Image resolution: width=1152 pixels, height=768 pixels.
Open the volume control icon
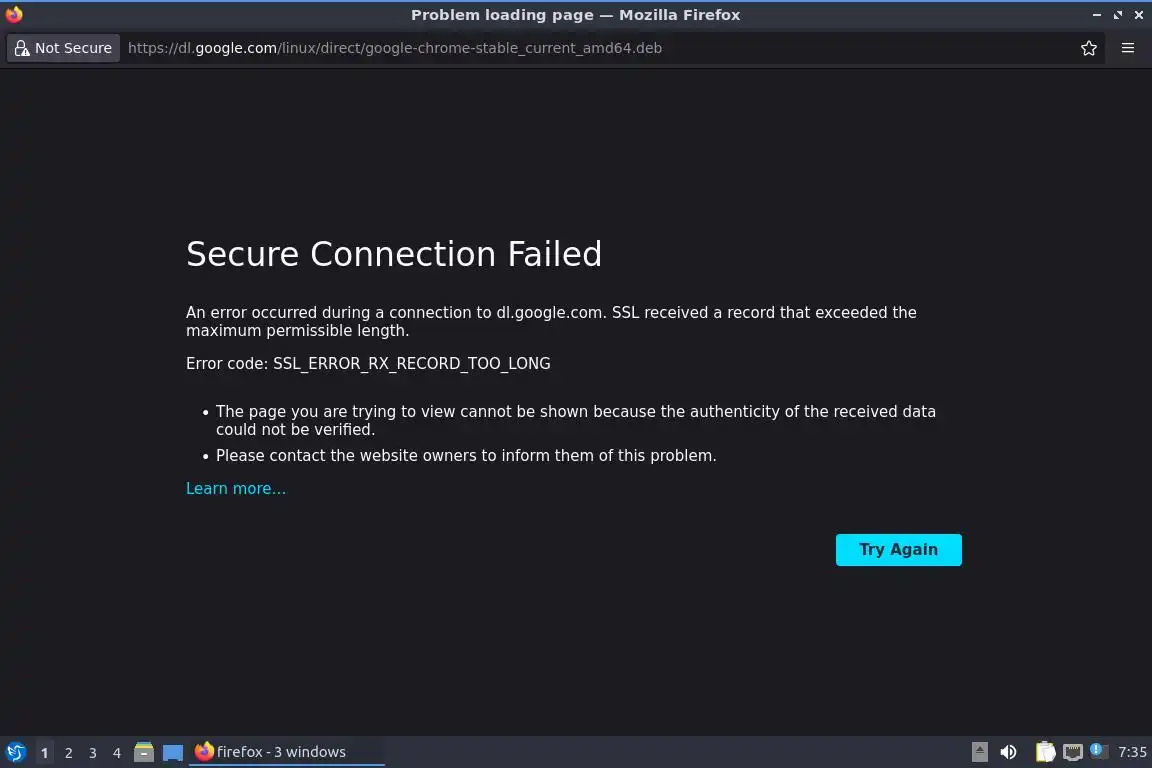coord(1009,752)
